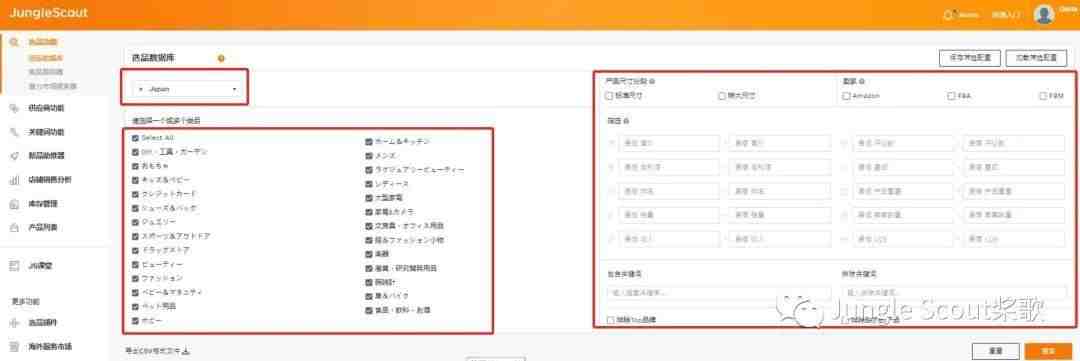Enable the FBA seller checkbox
The image size is (1080, 361).
[951, 96]
